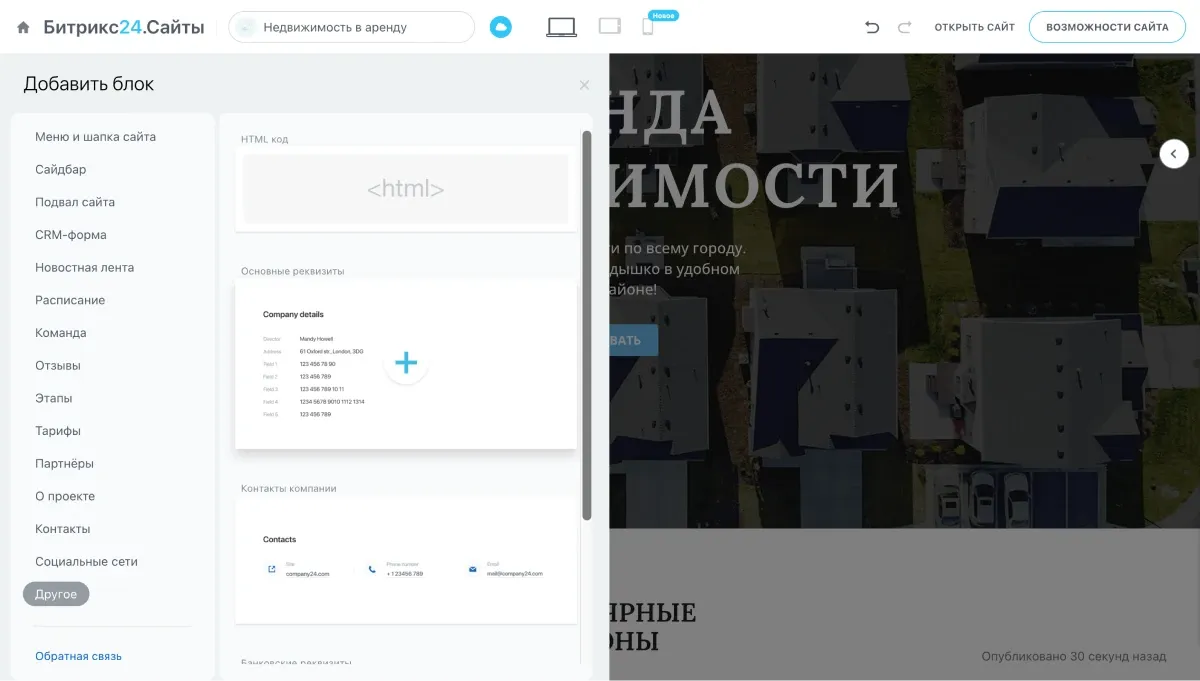Select 'Новостная лента' category

click(x=84, y=268)
